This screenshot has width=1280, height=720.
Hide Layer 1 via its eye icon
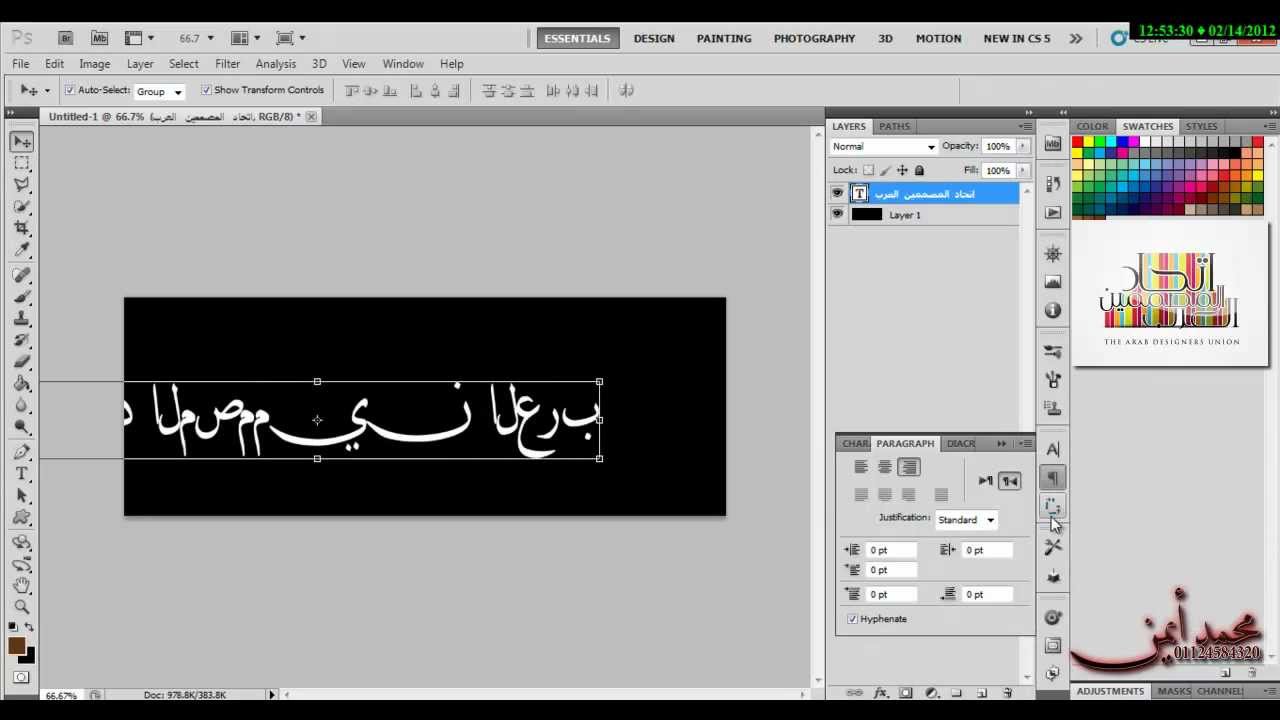pos(837,214)
